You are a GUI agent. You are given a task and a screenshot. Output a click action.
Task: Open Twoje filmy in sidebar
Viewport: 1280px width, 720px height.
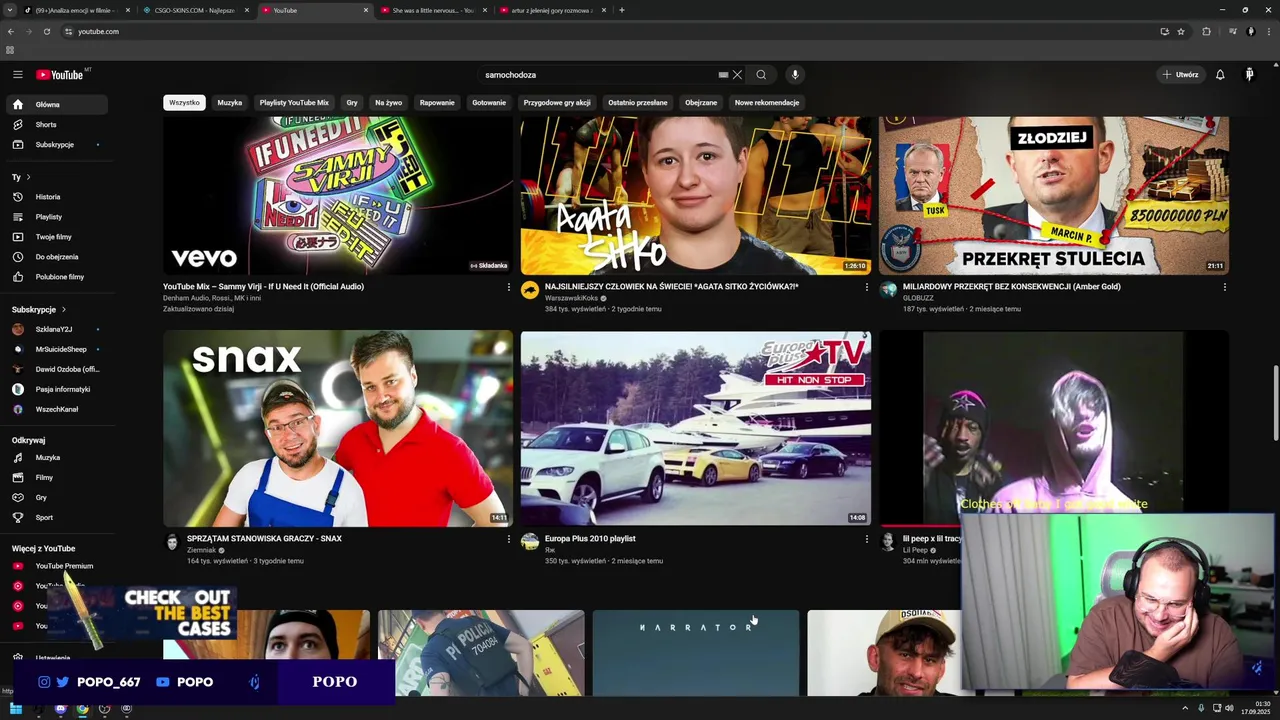(56, 237)
